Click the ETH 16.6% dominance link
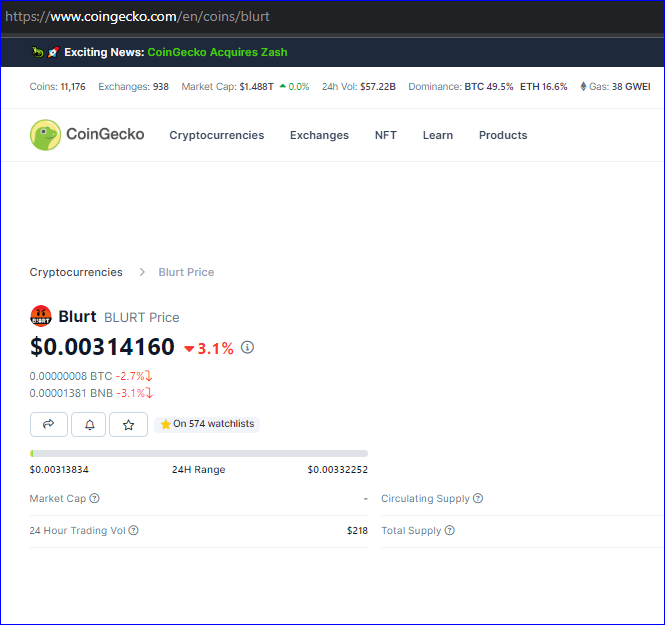The width and height of the screenshot is (665, 625). tap(544, 86)
